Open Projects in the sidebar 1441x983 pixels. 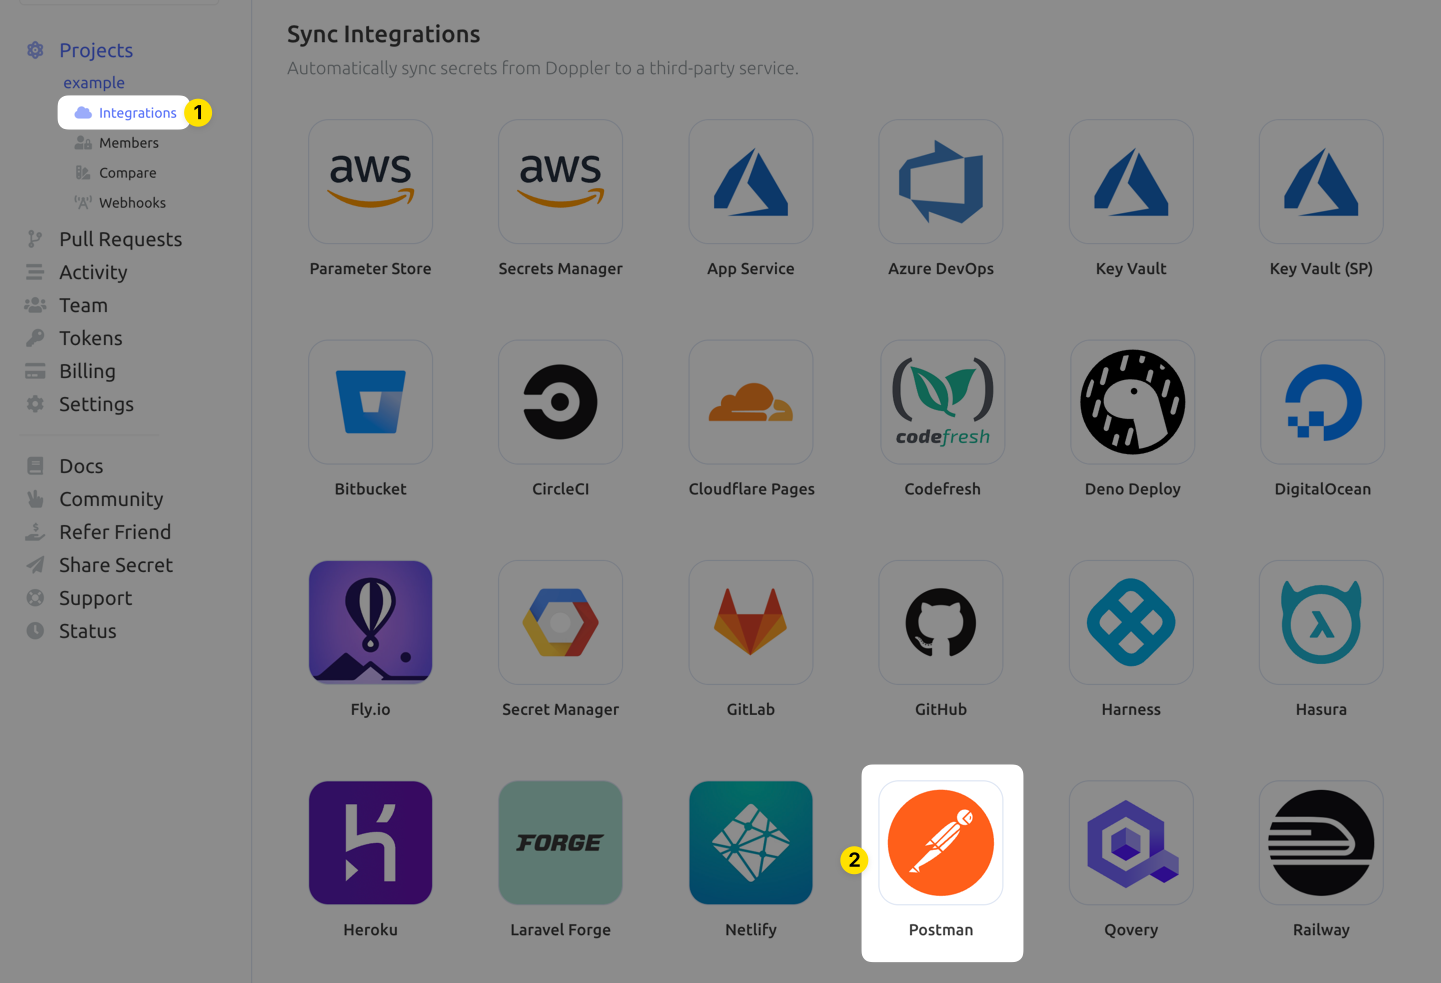[x=96, y=50]
